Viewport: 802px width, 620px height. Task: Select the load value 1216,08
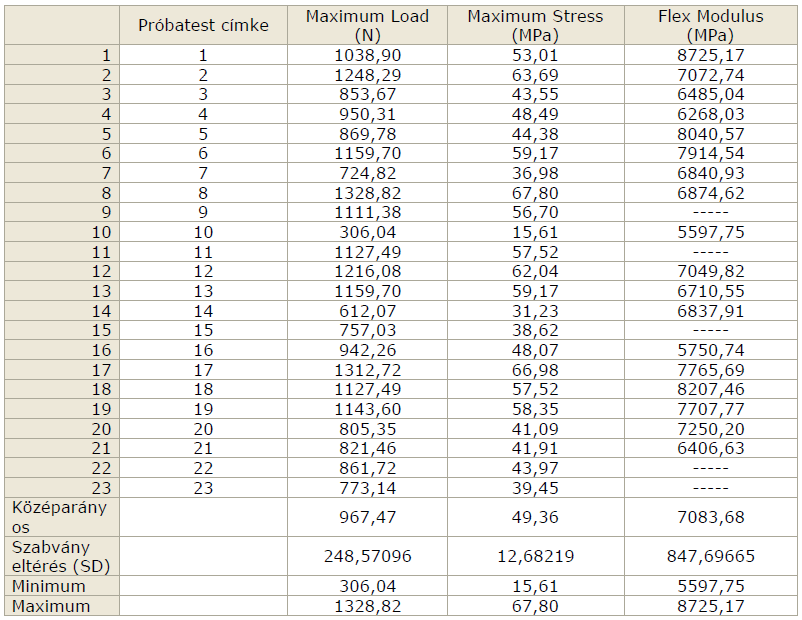(x=367, y=272)
